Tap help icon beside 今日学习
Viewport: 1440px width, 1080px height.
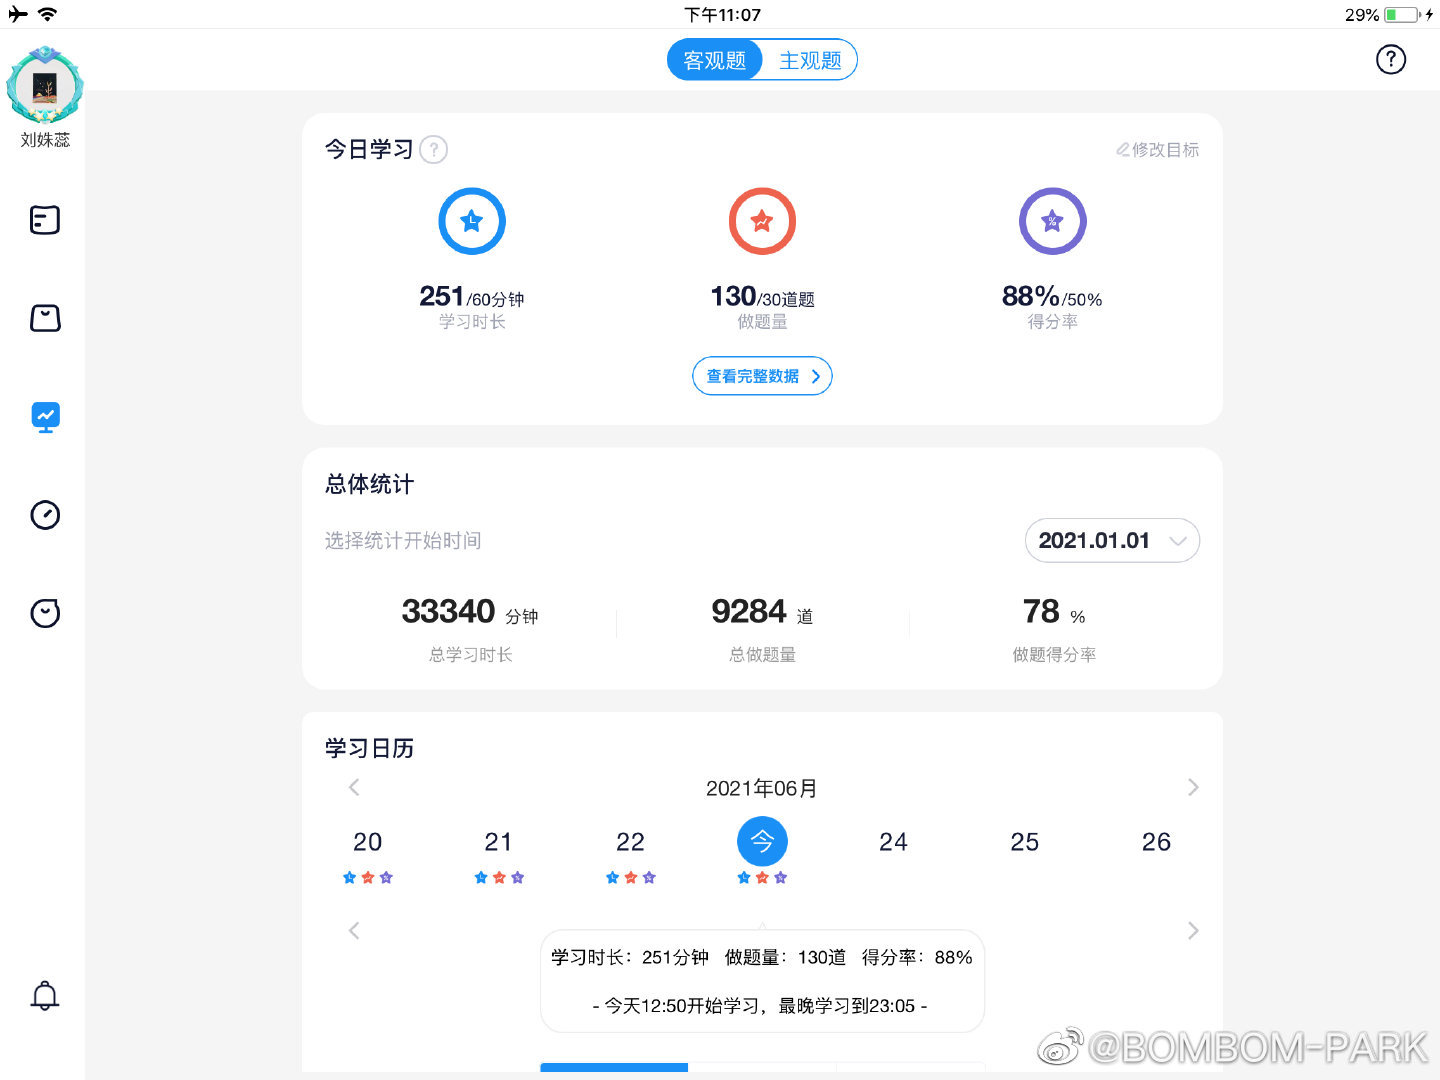coord(434,150)
